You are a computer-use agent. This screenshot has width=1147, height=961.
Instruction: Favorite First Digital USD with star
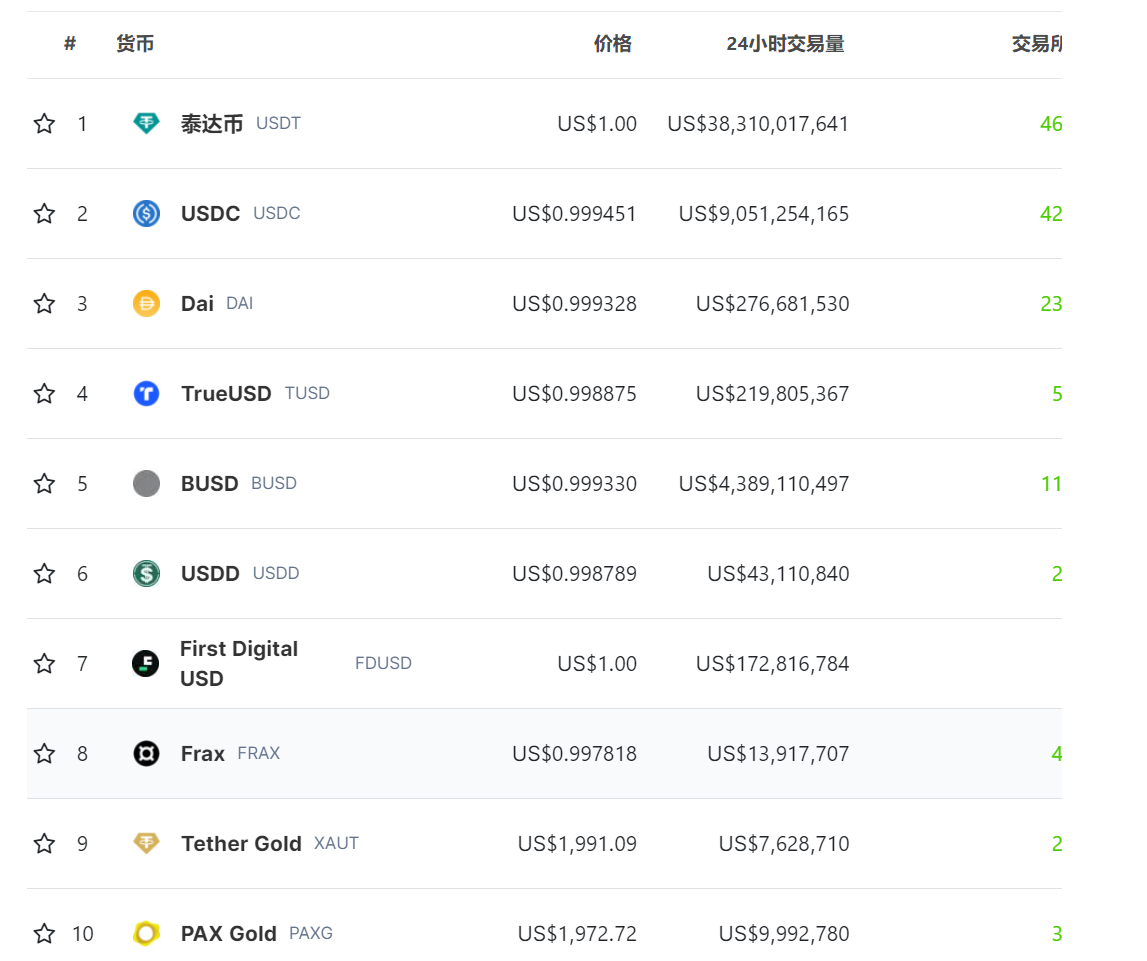45,663
